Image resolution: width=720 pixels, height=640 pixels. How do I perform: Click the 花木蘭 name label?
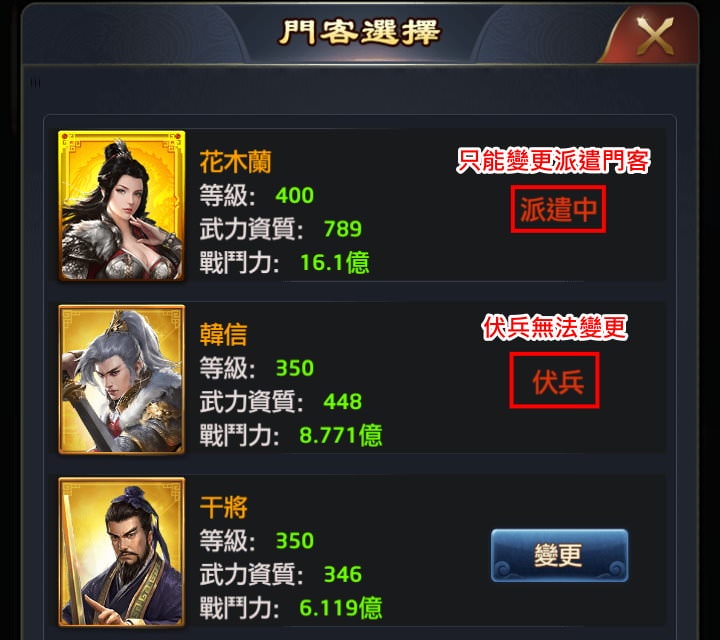point(236,162)
